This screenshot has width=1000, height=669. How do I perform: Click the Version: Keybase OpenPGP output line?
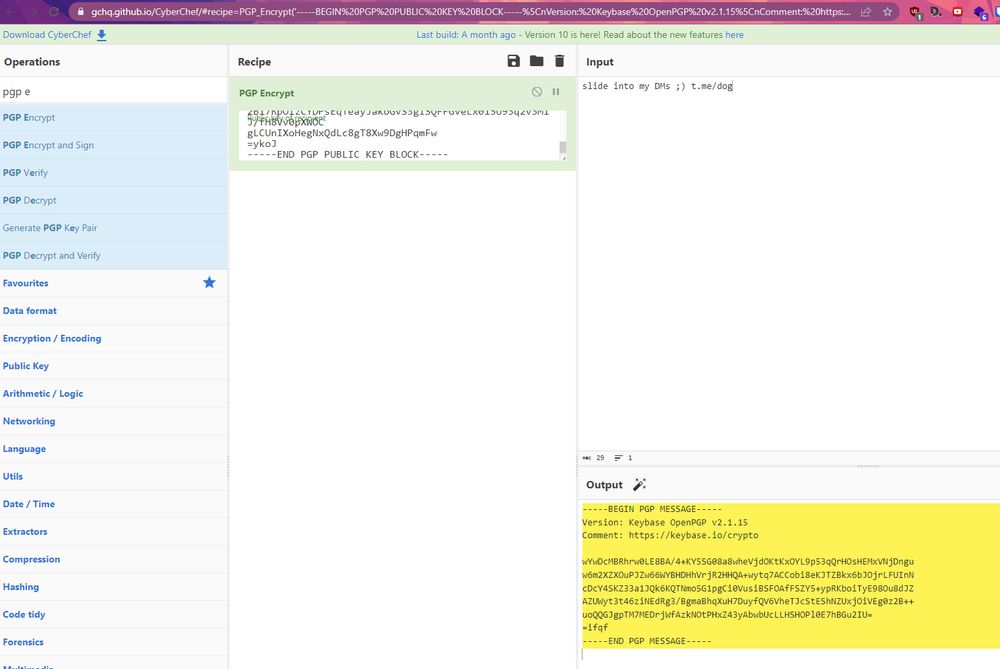point(665,522)
